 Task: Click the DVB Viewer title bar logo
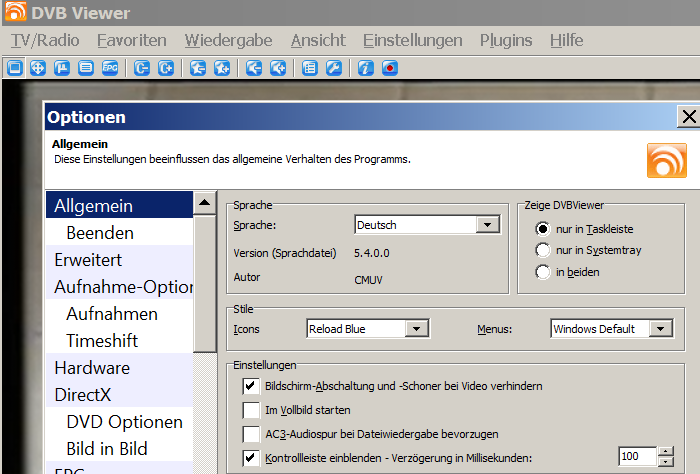[x=15, y=11]
